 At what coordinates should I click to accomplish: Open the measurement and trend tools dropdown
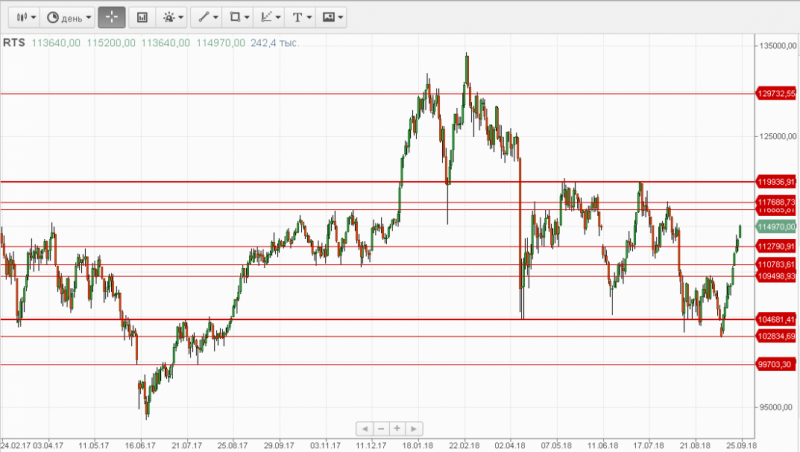(x=269, y=17)
